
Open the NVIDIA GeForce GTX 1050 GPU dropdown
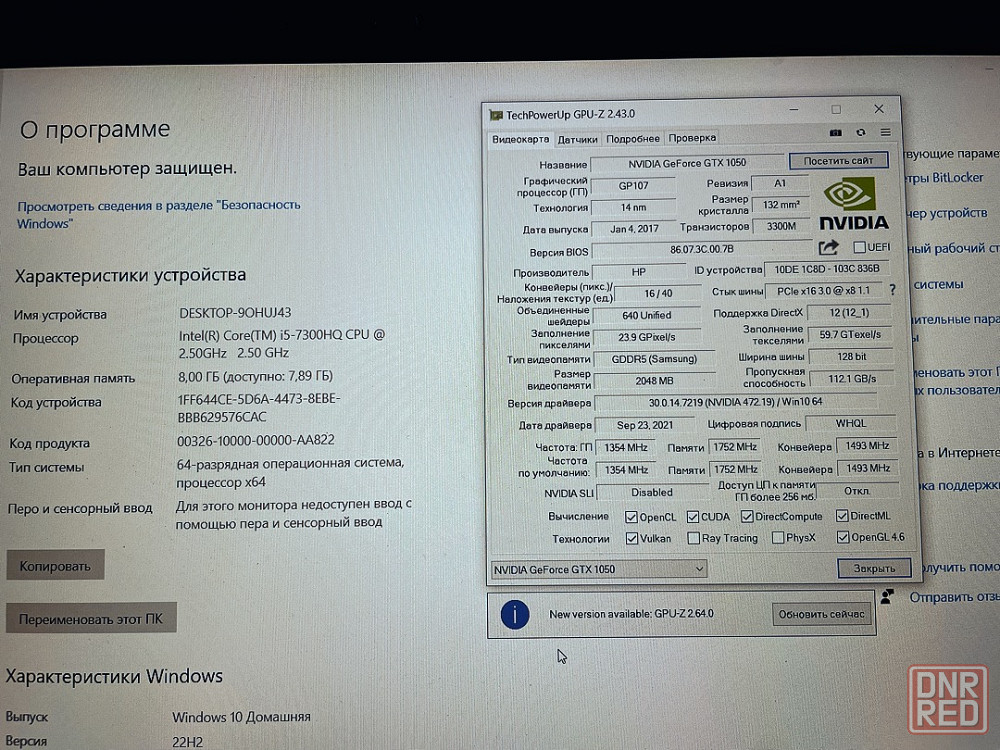point(599,569)
